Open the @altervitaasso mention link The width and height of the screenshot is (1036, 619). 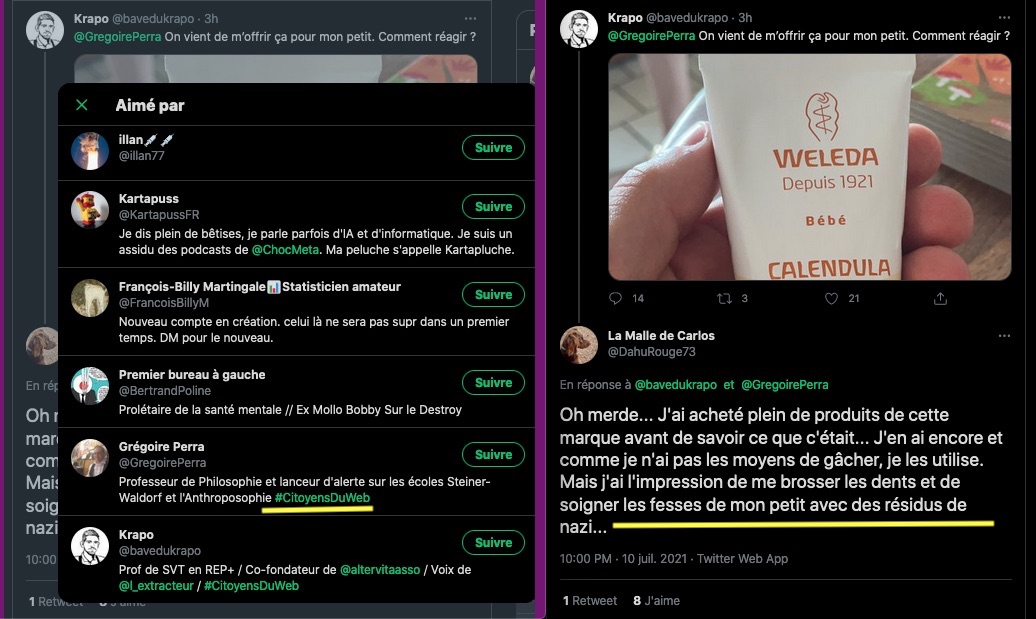point(380,569)
